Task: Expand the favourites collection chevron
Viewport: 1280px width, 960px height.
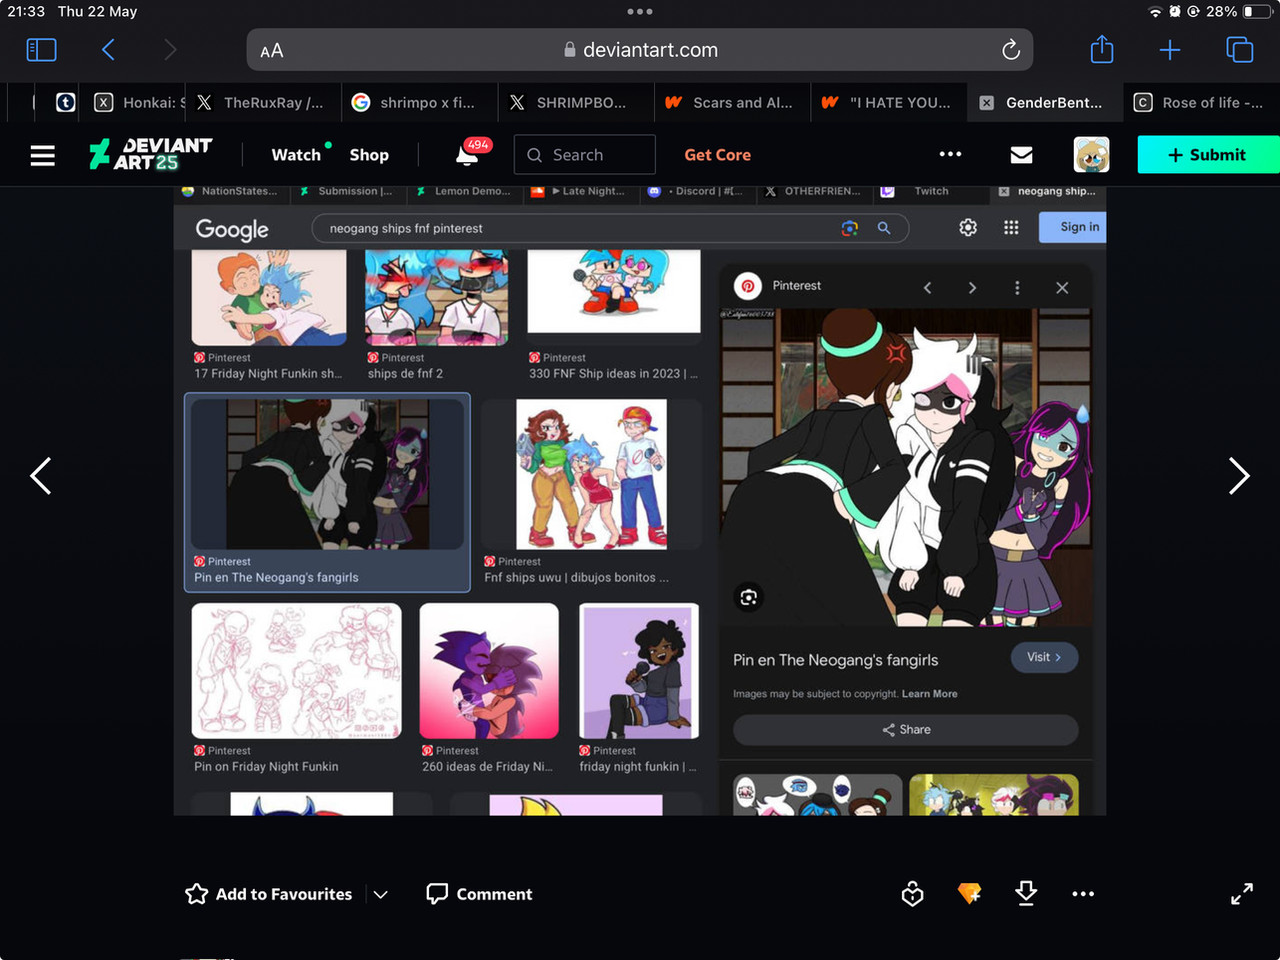Action: tap(381, 895)
